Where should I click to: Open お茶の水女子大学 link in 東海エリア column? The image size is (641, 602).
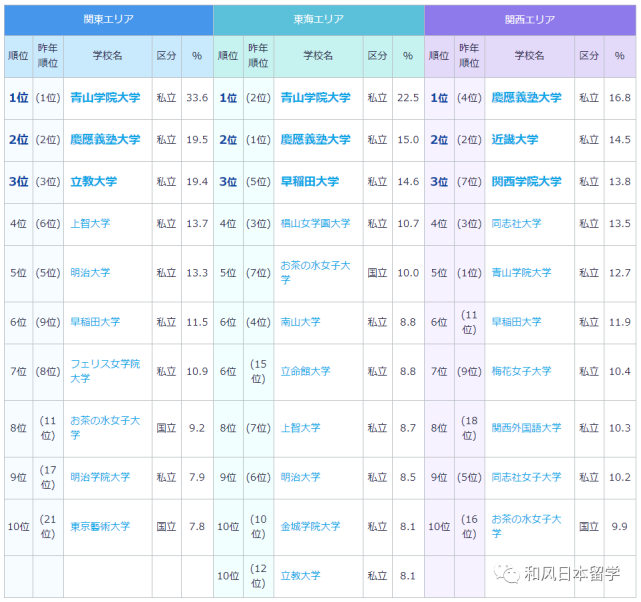click(x=315, y=273)
